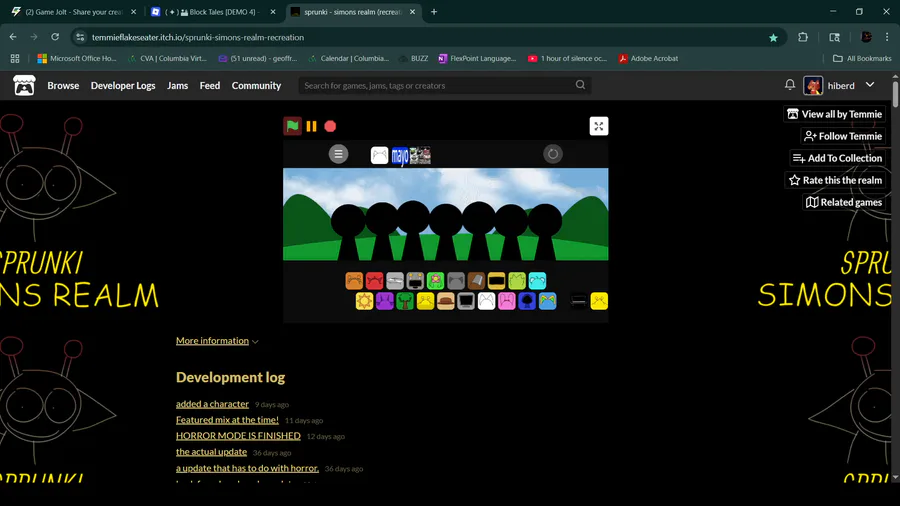Pick the yellow sun character icon
The width and height of the screenshot is (900, 506).
coord(364,301)
